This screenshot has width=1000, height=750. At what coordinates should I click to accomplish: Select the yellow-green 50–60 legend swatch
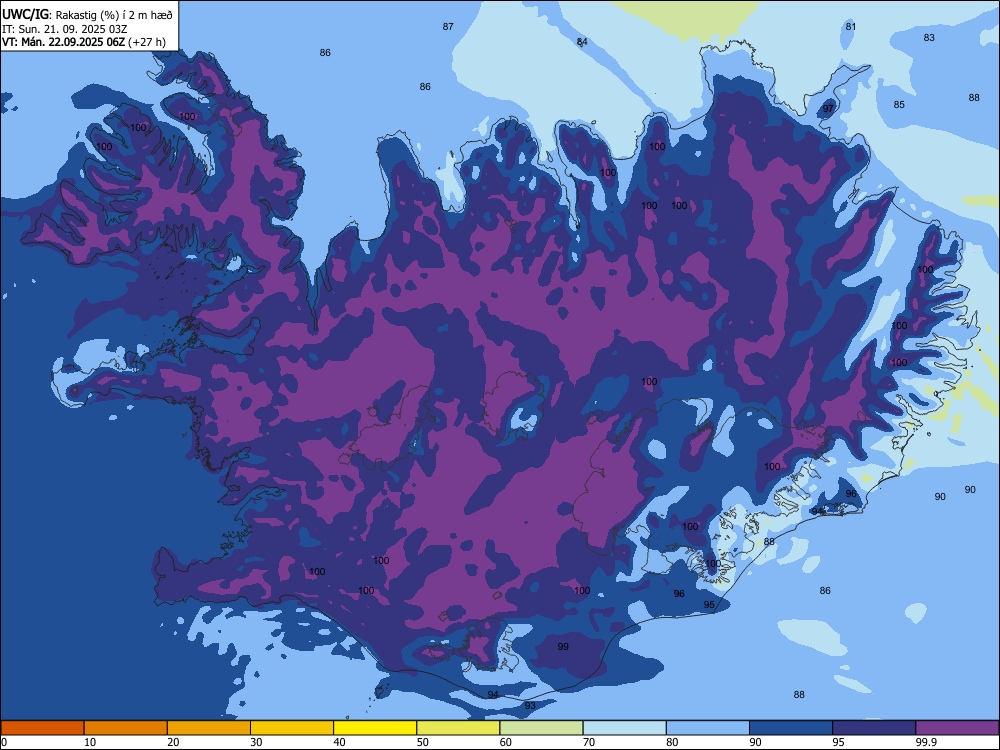[458, 728]
